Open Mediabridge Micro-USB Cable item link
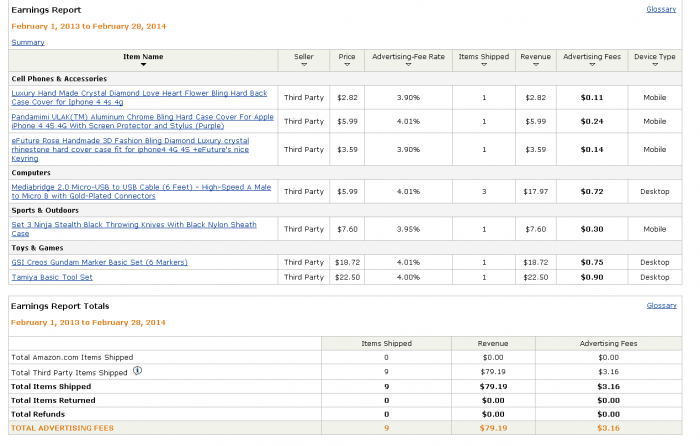The width and height of the screenshot is (700, 446). click(141, 191)
